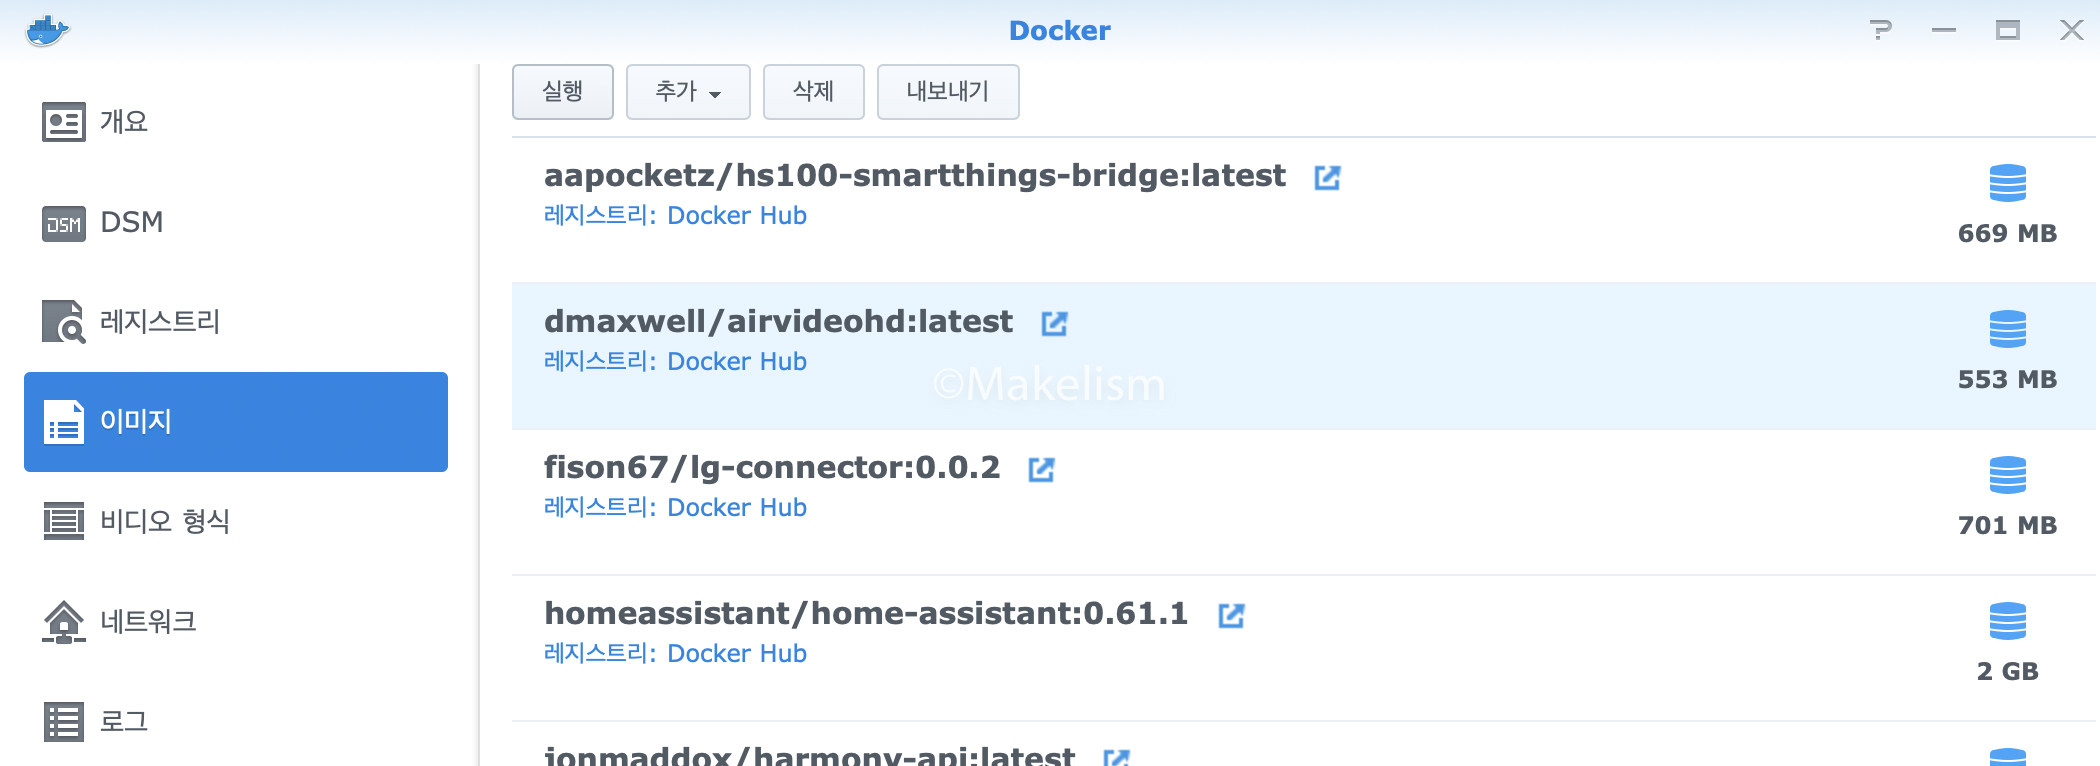Click database size icon above 553 MB

(x=2007, y=329)
